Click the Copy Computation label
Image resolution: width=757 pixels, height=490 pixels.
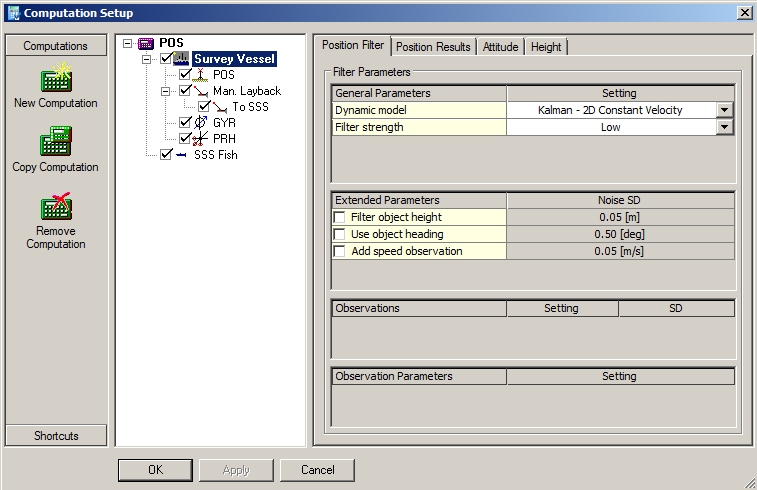point(56,167)
